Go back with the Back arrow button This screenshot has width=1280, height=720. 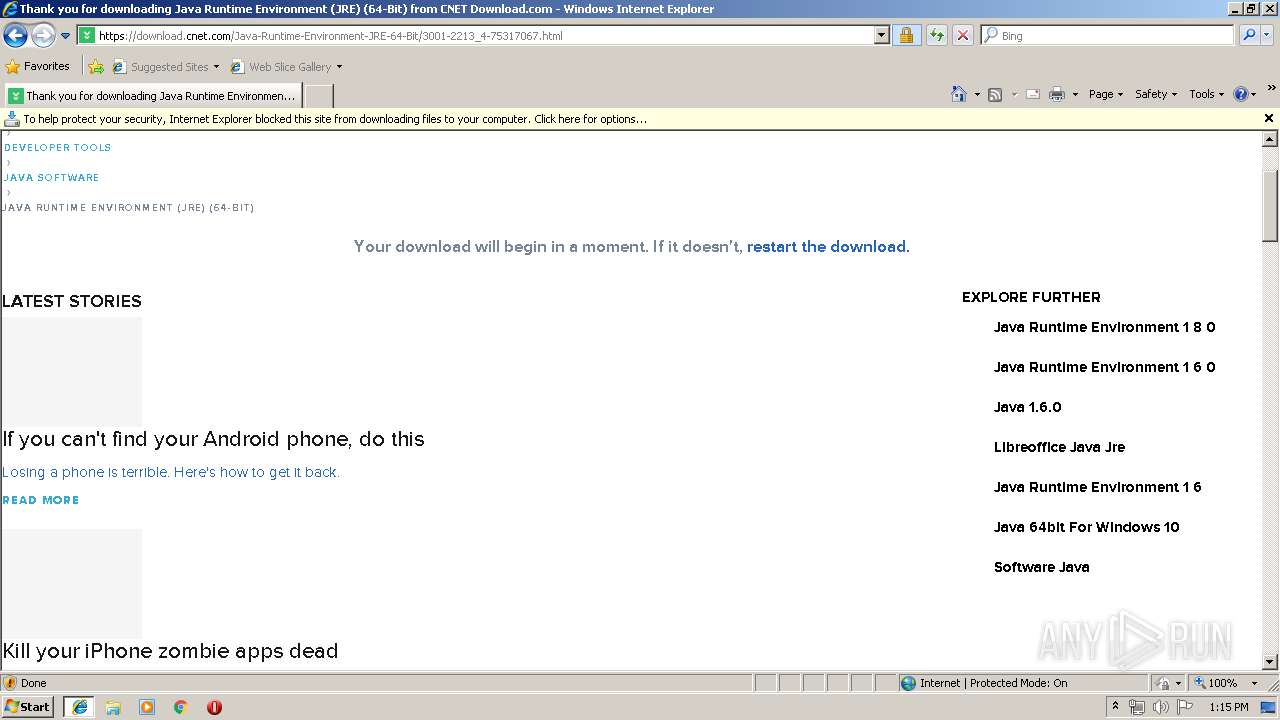pyautogui.click(x=15, y=35)
